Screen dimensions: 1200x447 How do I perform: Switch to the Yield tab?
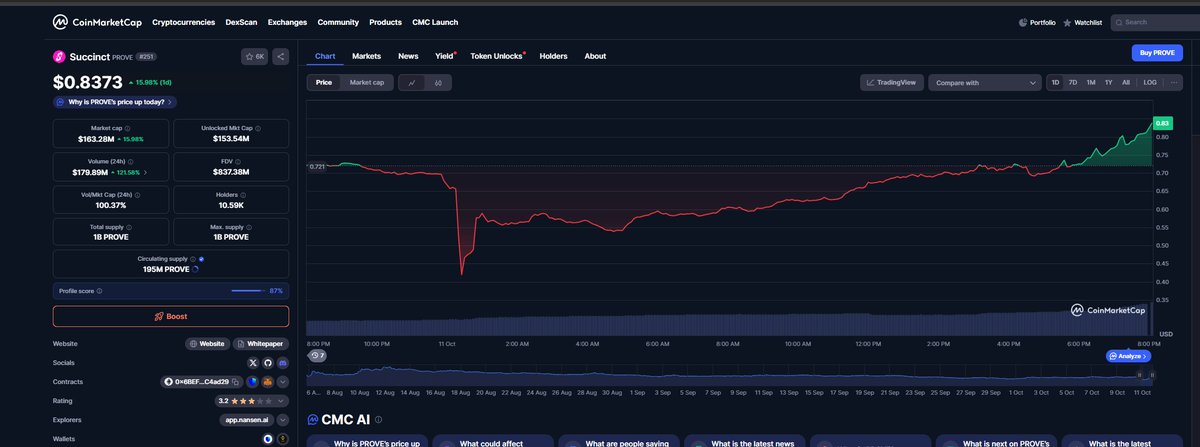[445, 56]
